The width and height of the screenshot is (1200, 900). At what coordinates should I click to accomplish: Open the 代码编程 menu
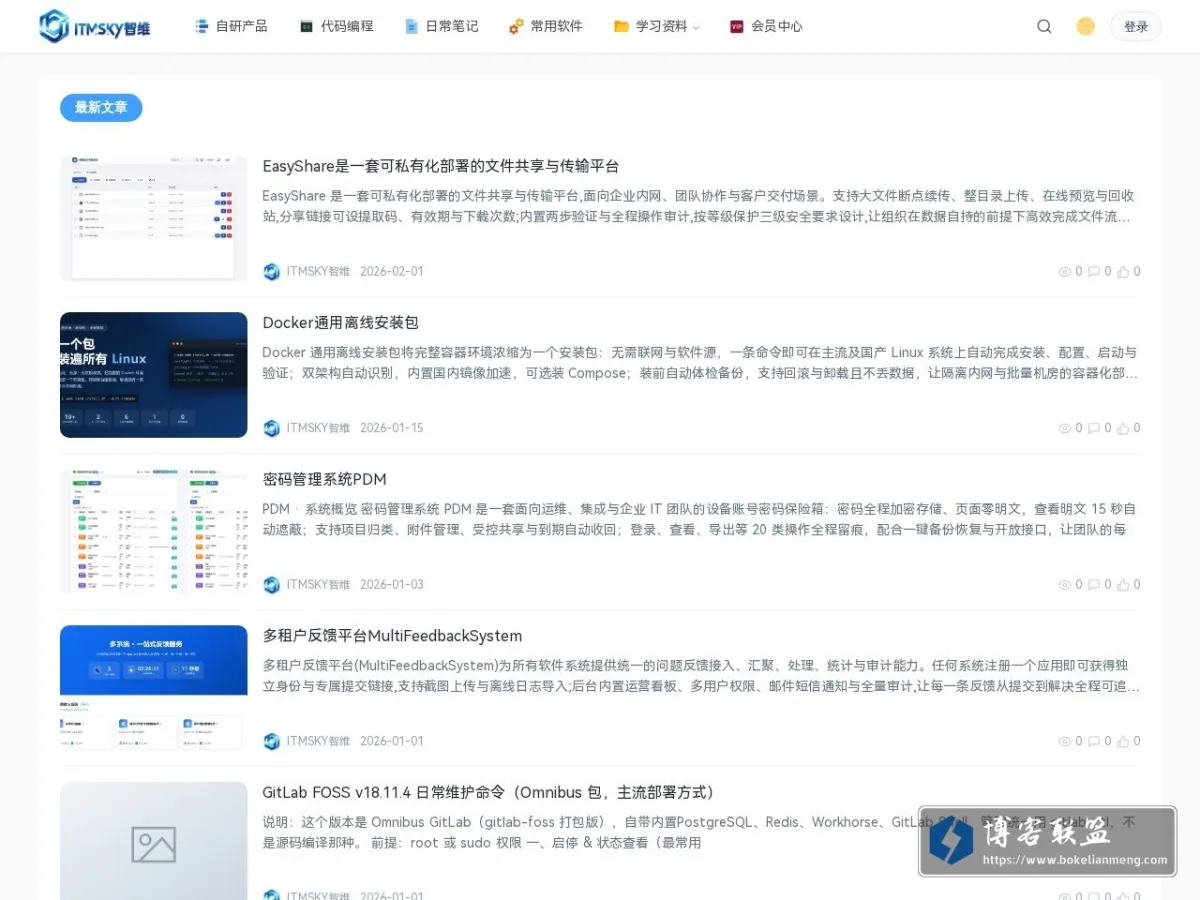click(x=336, y=26)
